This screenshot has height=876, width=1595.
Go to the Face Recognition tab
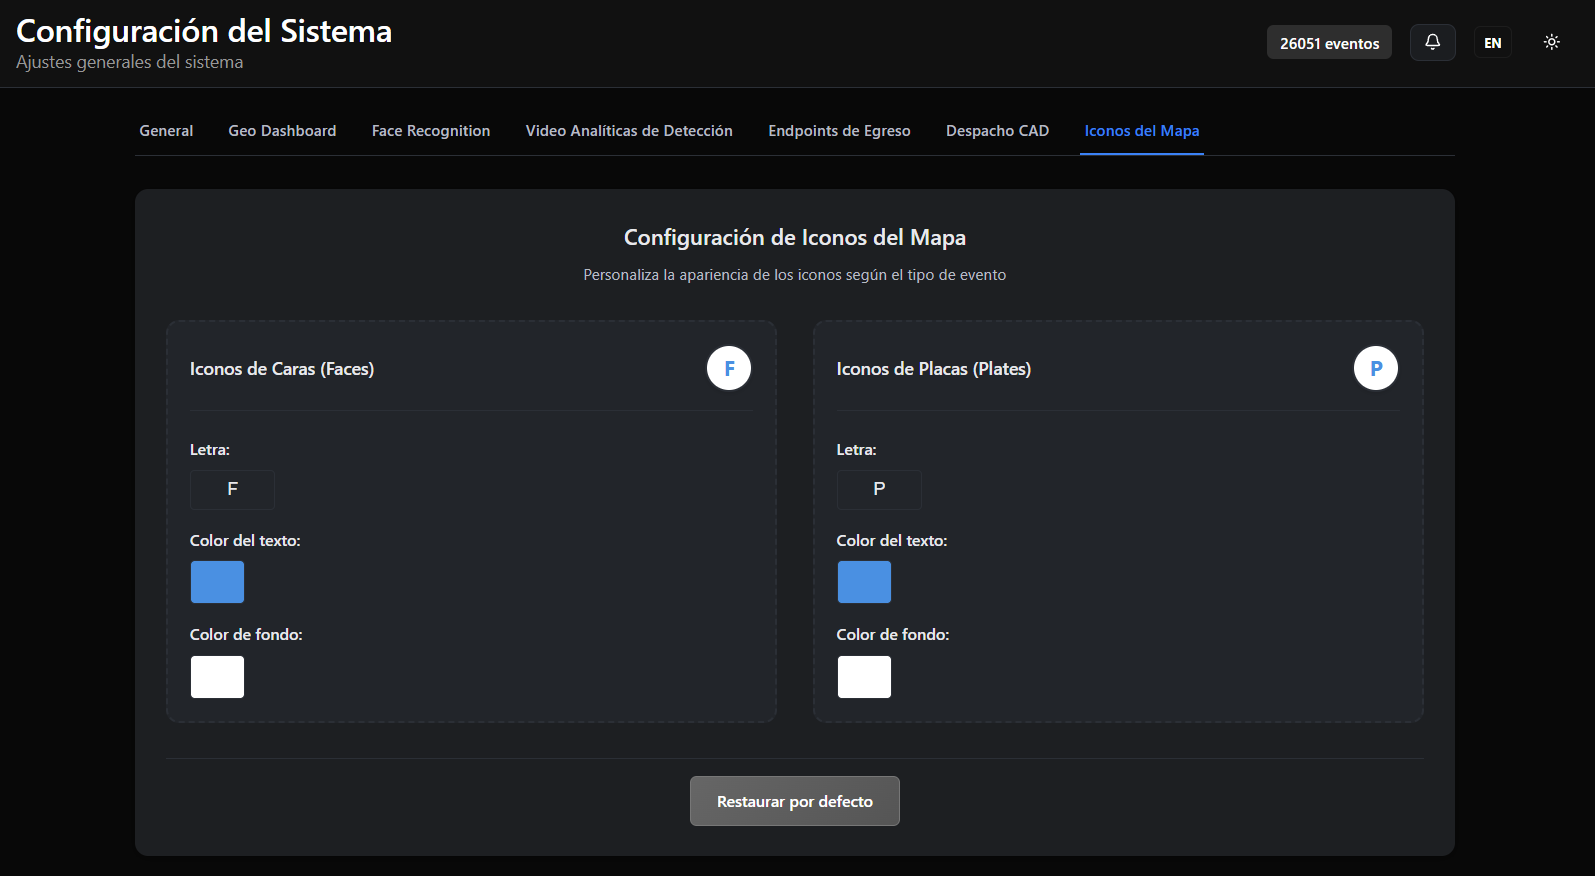[x=431, y=131]
